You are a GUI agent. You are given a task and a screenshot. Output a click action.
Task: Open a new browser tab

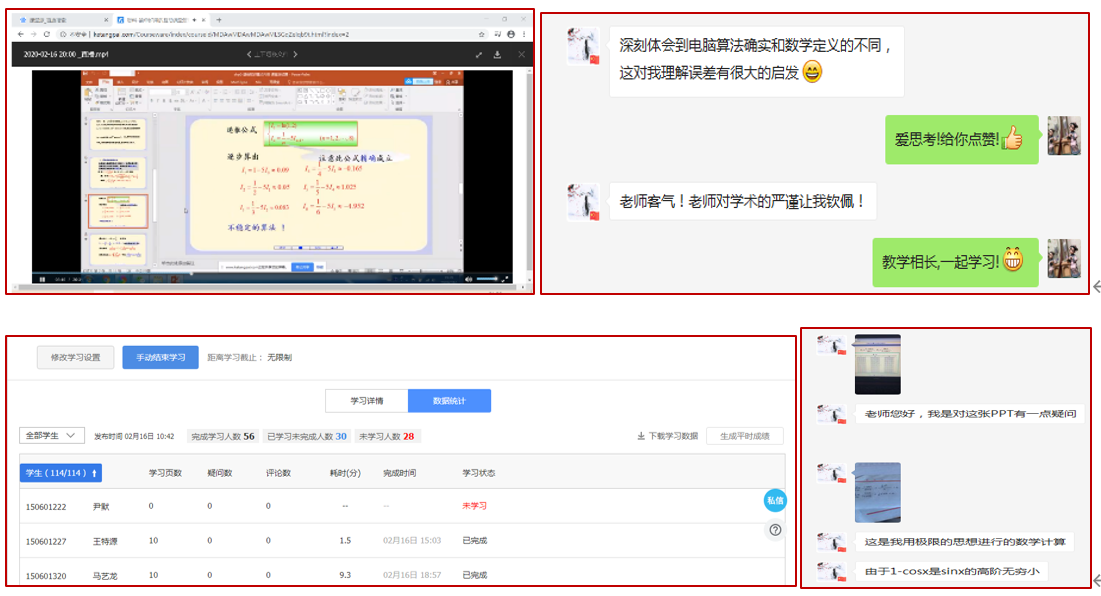219,19
